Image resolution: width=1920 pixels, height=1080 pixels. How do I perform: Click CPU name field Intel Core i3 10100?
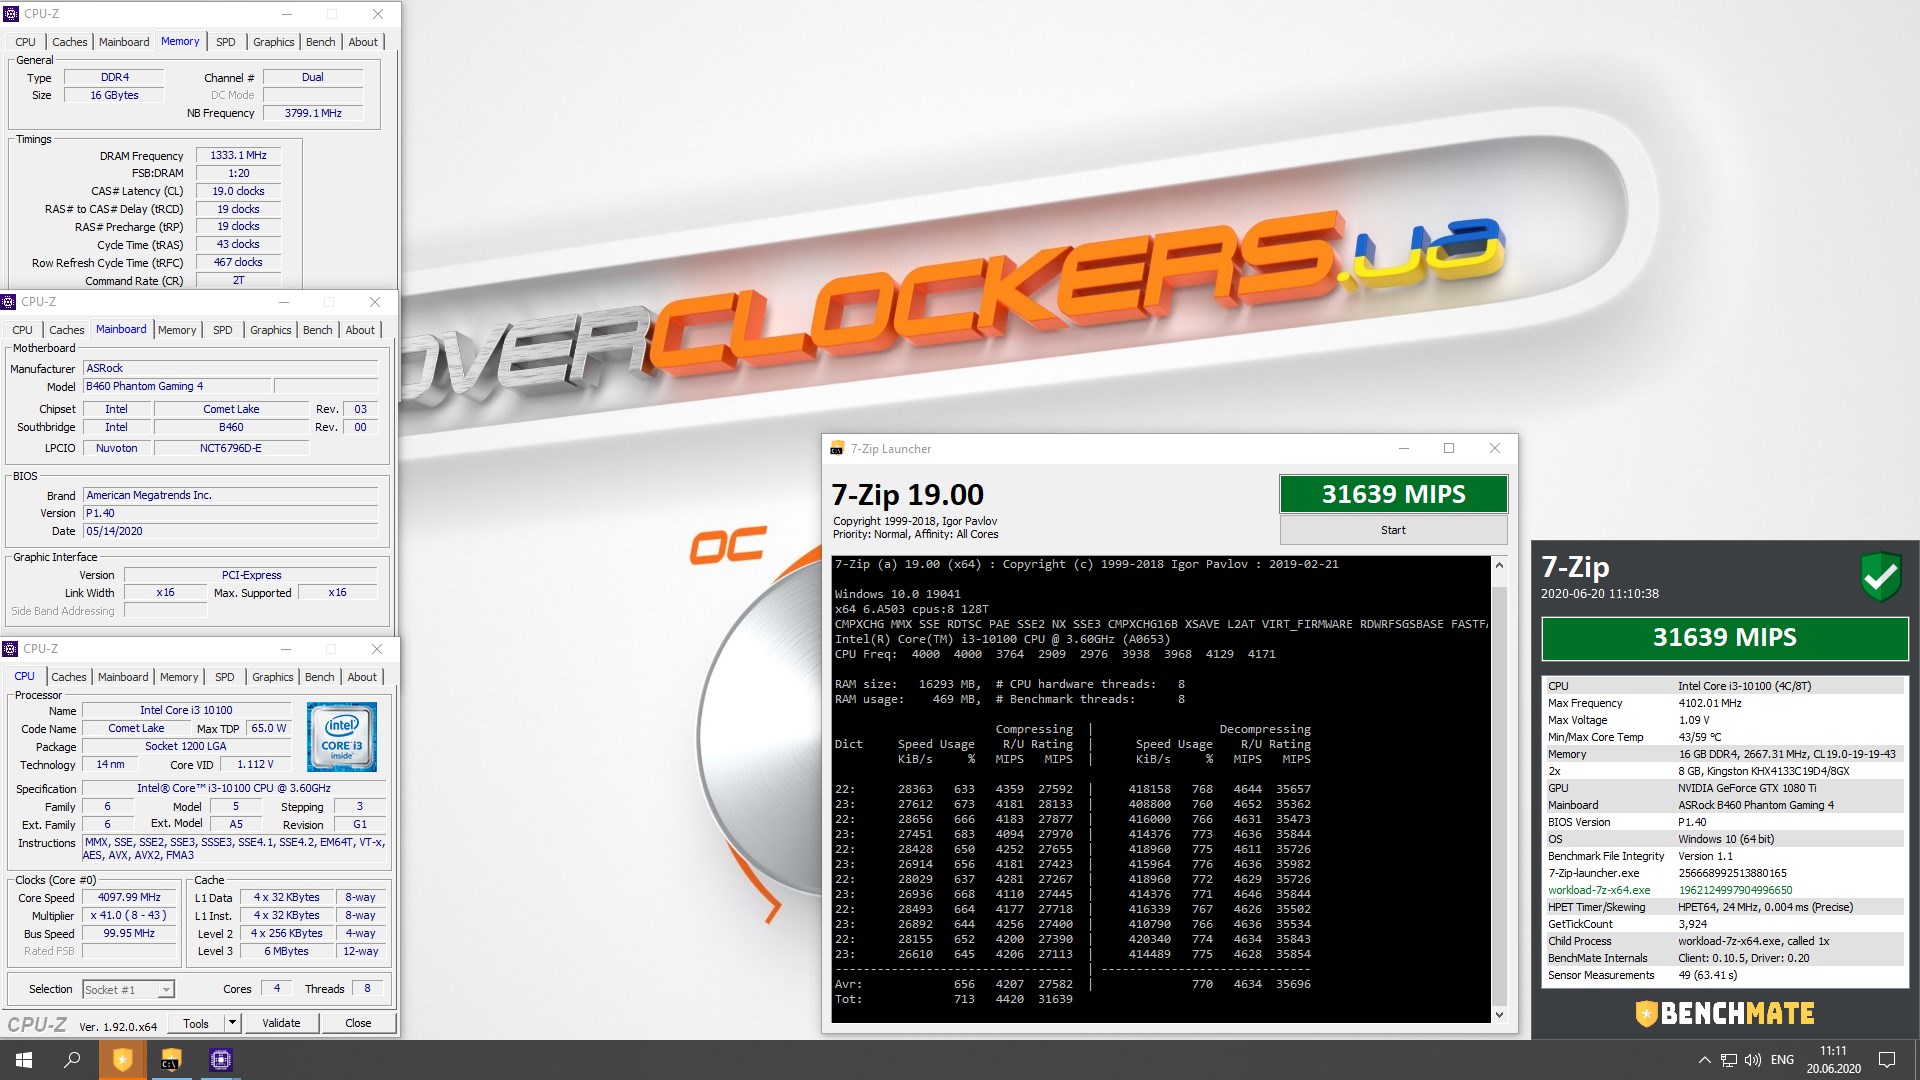coord(186,710)
